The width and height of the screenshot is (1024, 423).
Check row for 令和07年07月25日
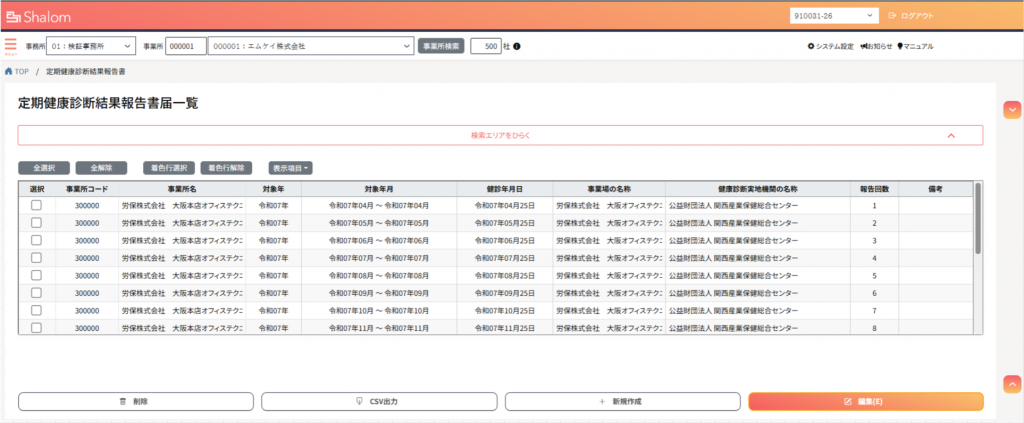pyautogui.click(x=37, y=257)
